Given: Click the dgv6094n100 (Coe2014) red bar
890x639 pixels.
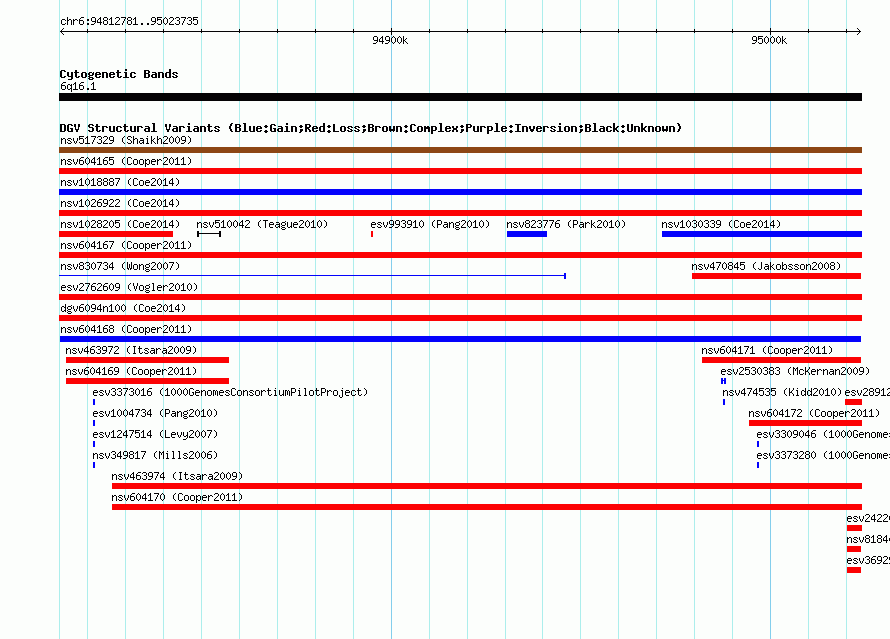Looking at the screenshot, I should (x=460, y=318).
